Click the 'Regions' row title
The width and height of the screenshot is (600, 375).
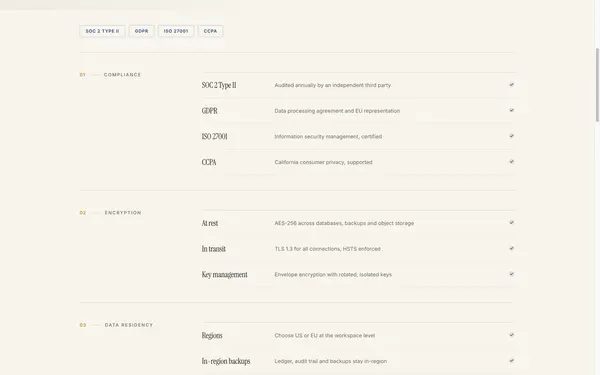click(212, 336)
